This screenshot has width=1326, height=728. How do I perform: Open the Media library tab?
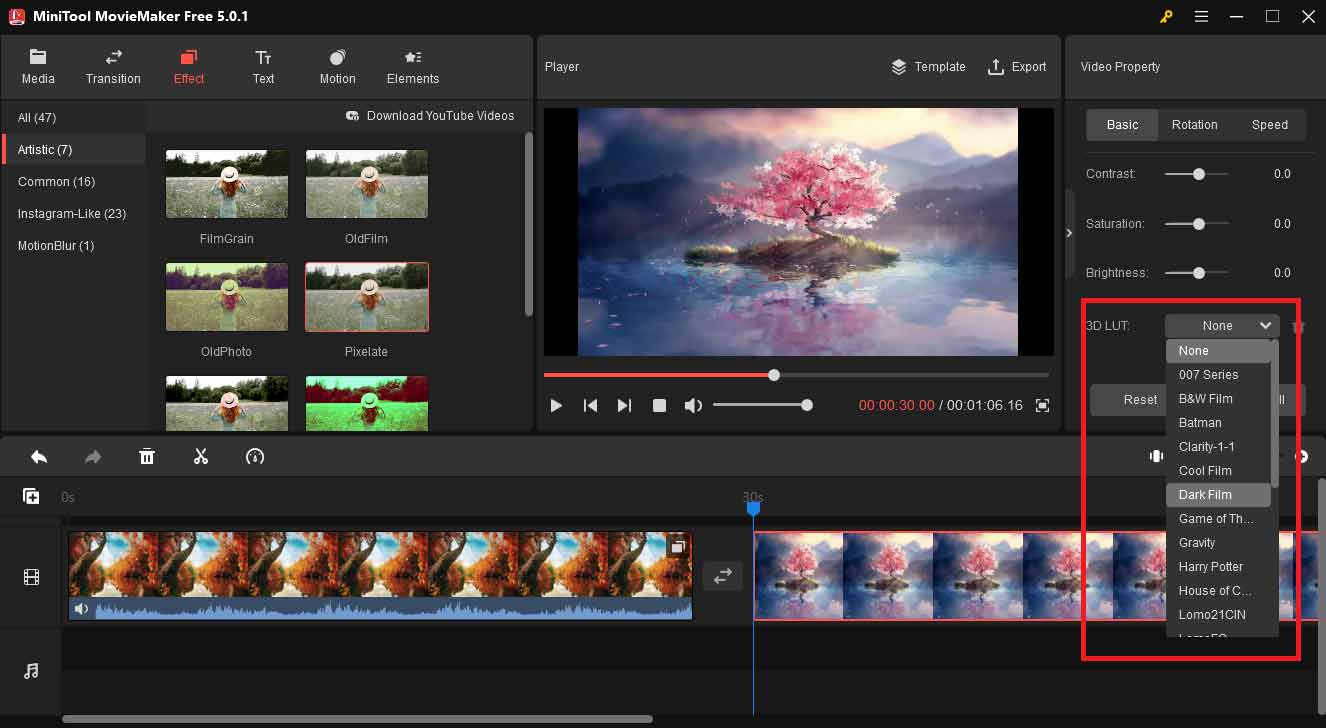click(38, 66)
